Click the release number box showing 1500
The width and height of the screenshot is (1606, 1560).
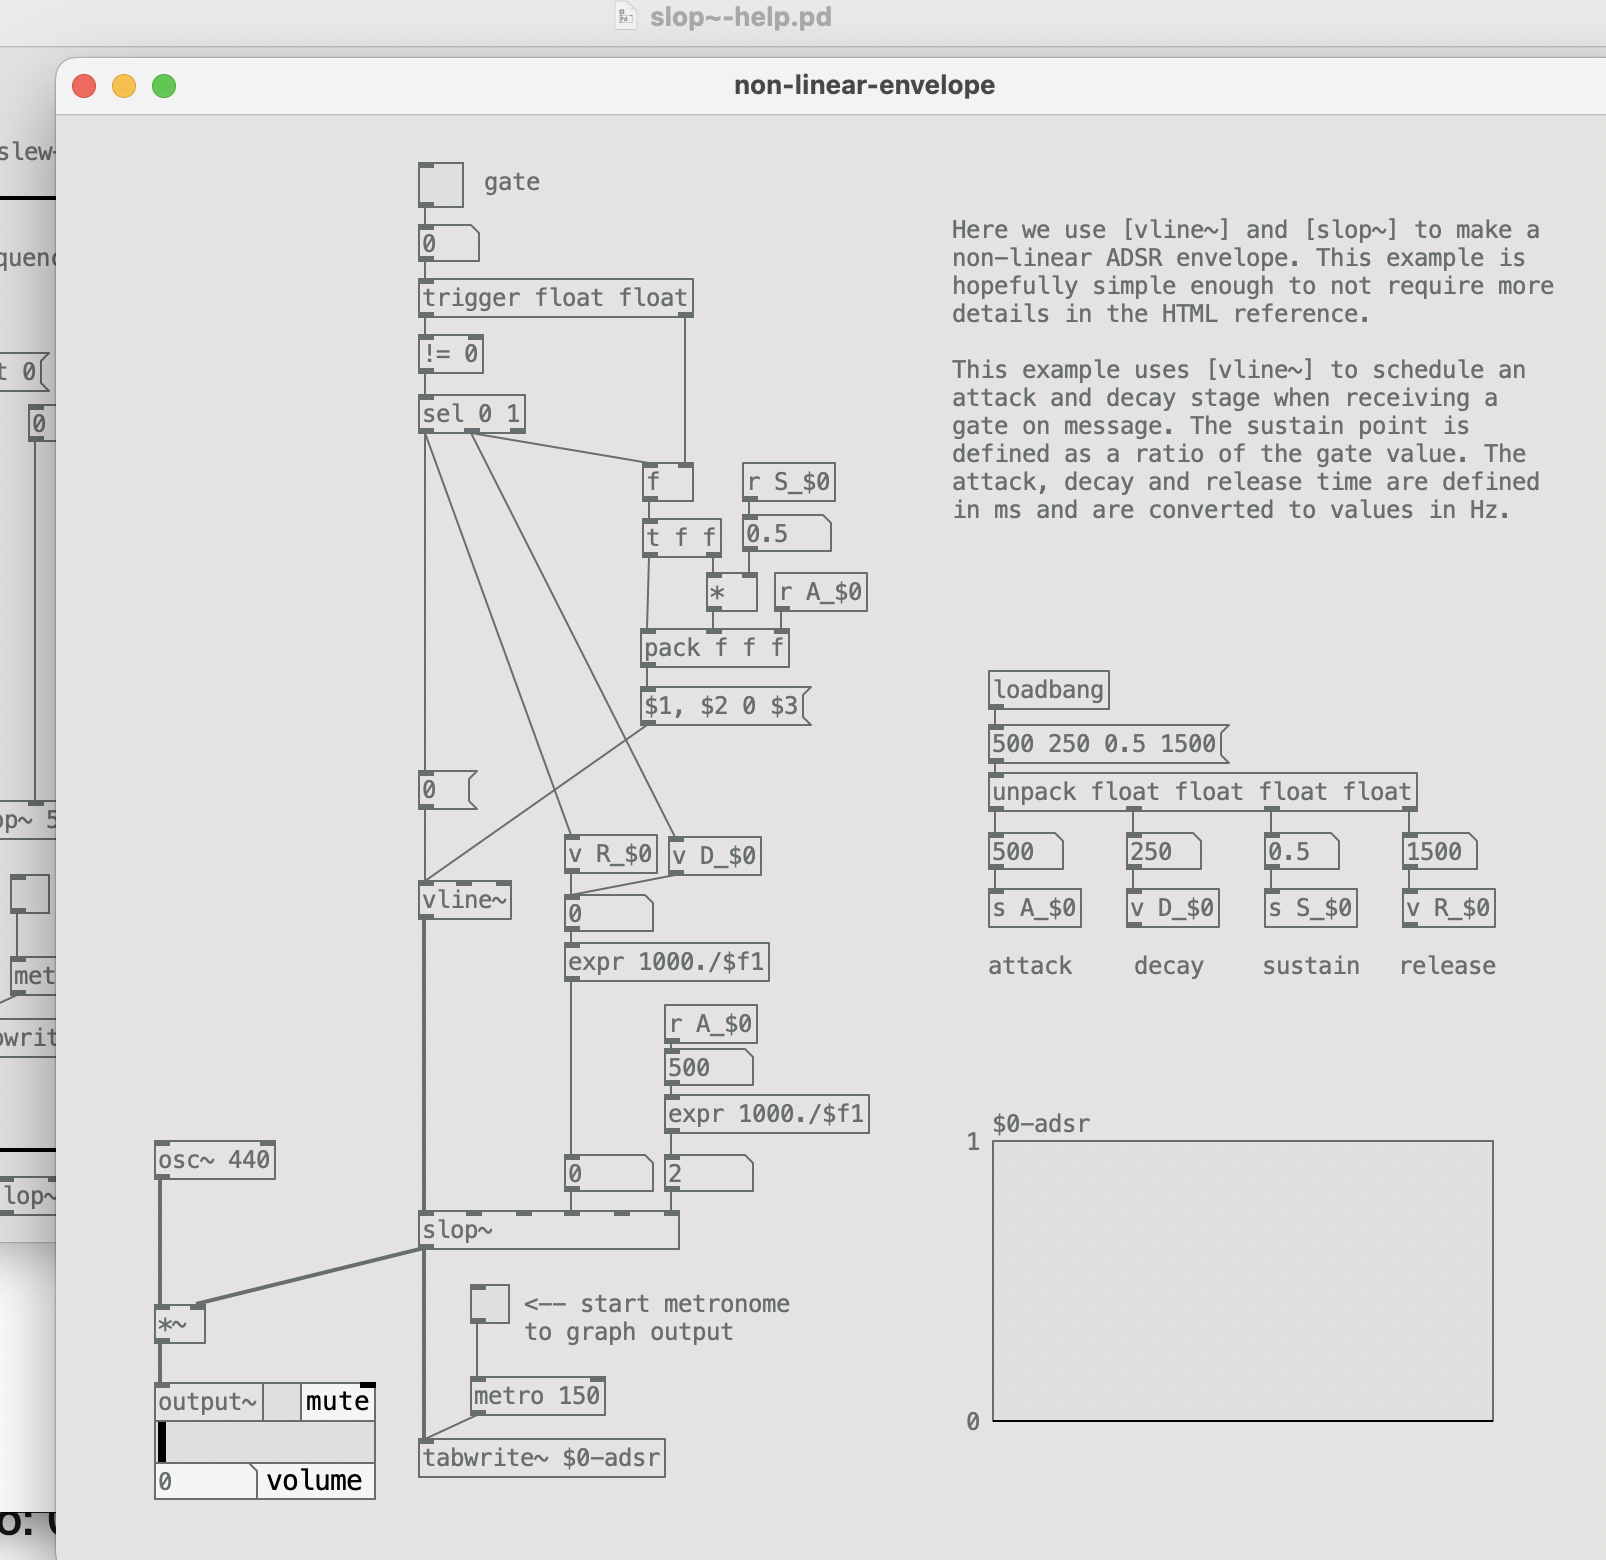1440,852
